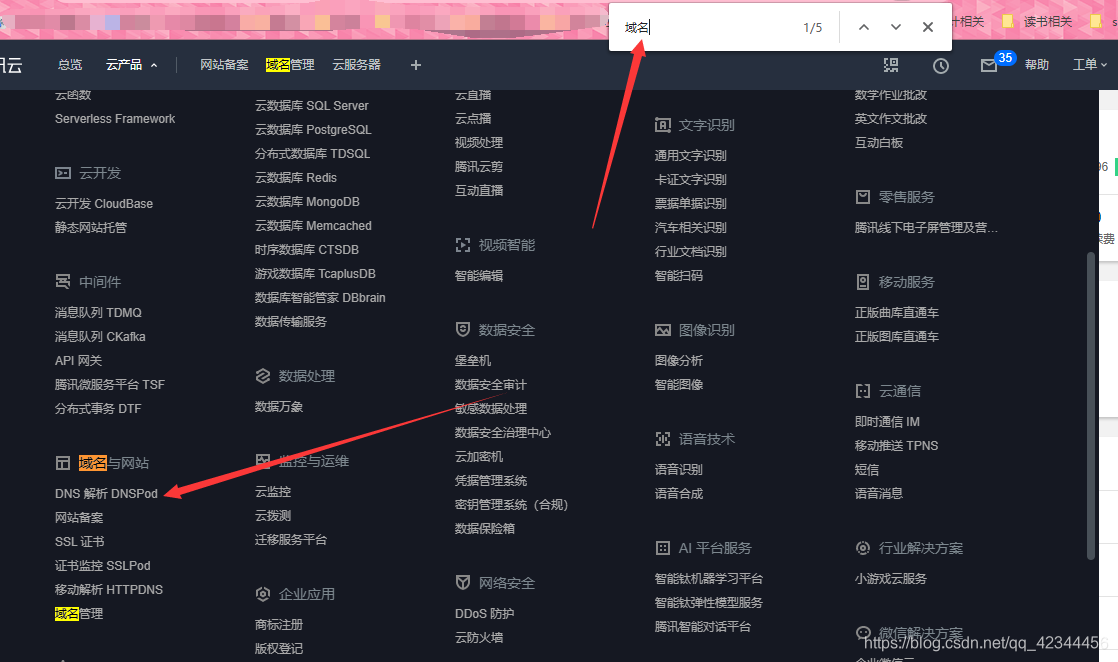Click the 数据安全 shield icon
The image size is (1118, 662).
(x=463, y=330)
